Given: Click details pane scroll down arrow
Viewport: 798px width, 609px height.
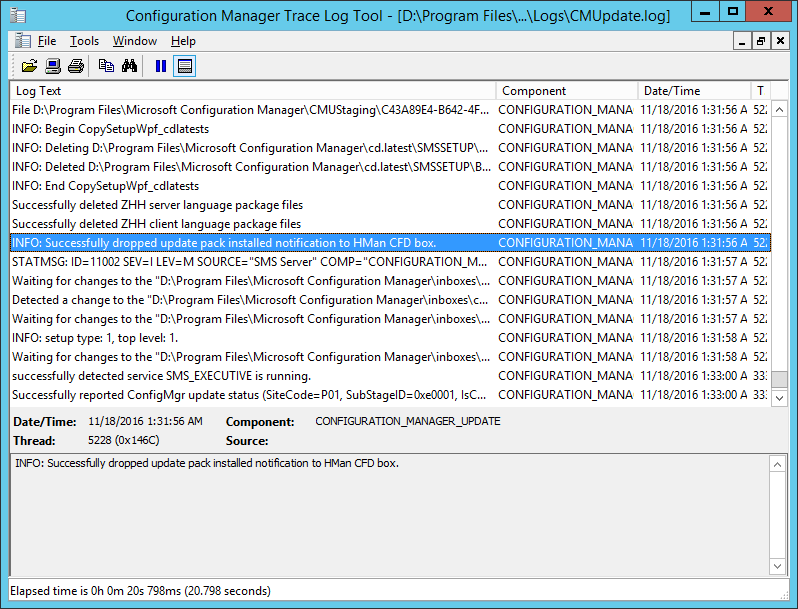Looking at the screenshot, I should pyautogui.click(x=777, y=566).
